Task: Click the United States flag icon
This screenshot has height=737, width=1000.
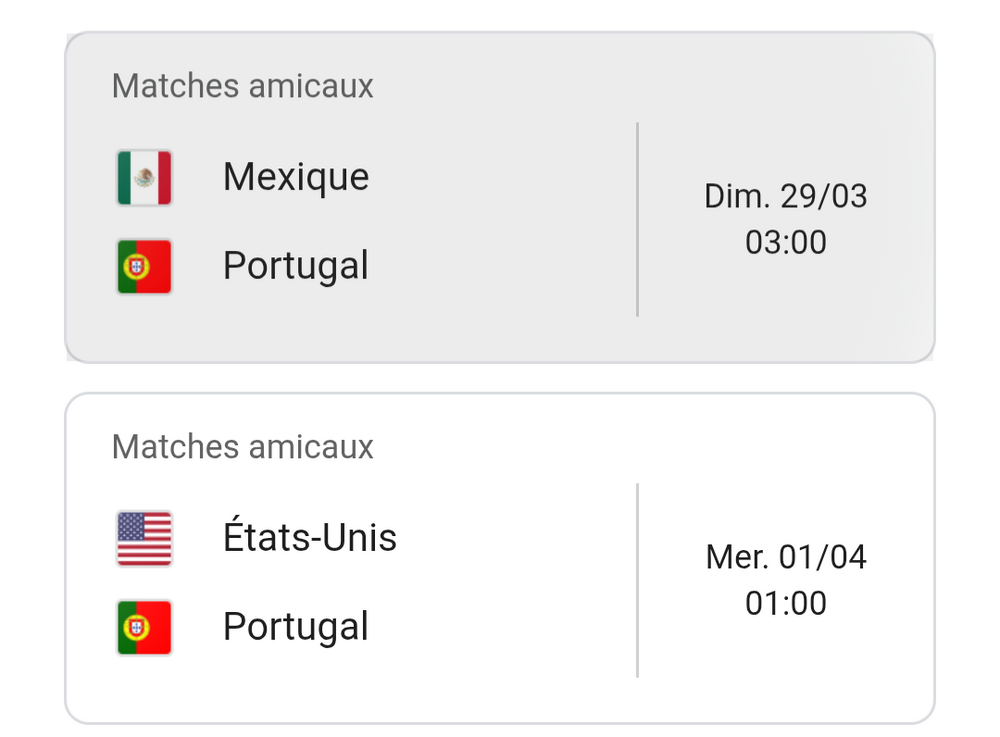Action: point(144,539)
